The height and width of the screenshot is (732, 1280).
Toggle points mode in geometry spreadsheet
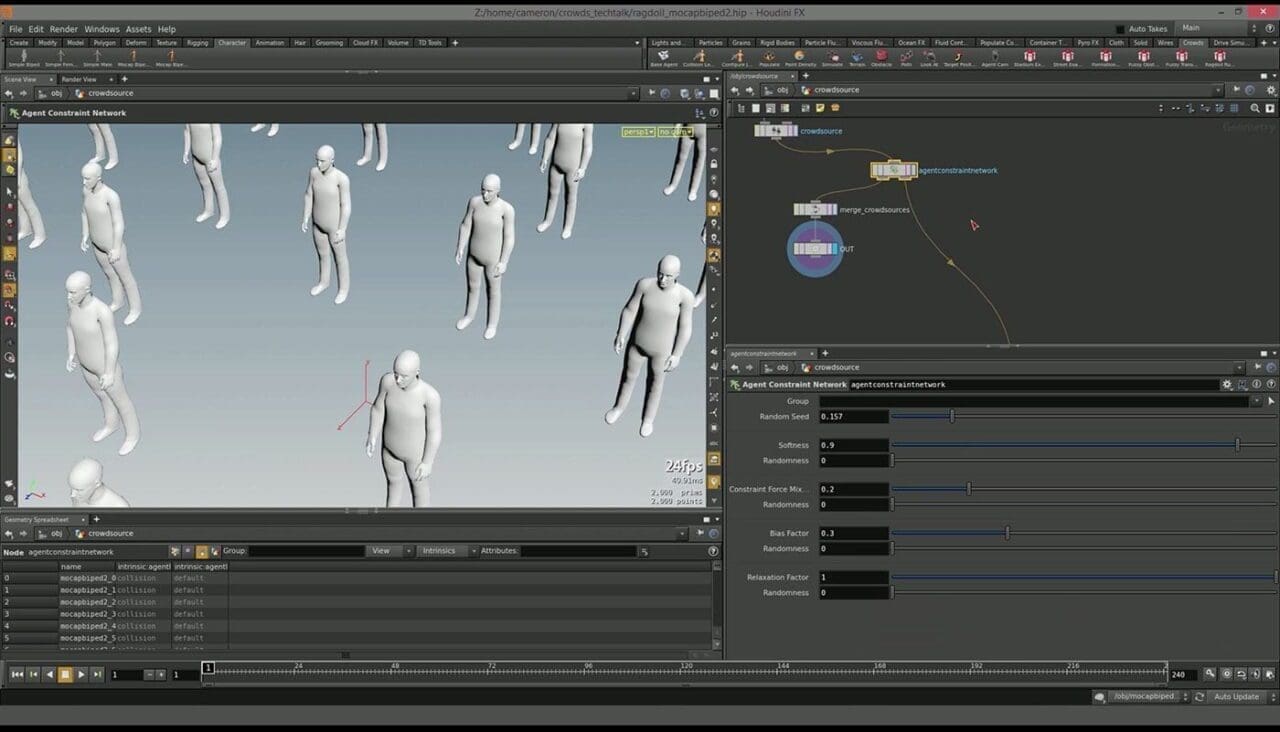(175, 551)
